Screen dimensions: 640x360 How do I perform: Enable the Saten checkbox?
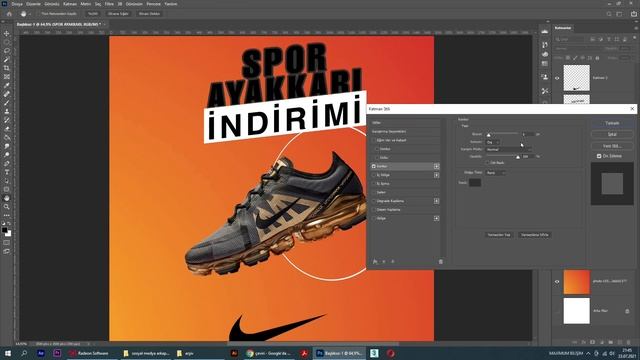tap(373, 192)
